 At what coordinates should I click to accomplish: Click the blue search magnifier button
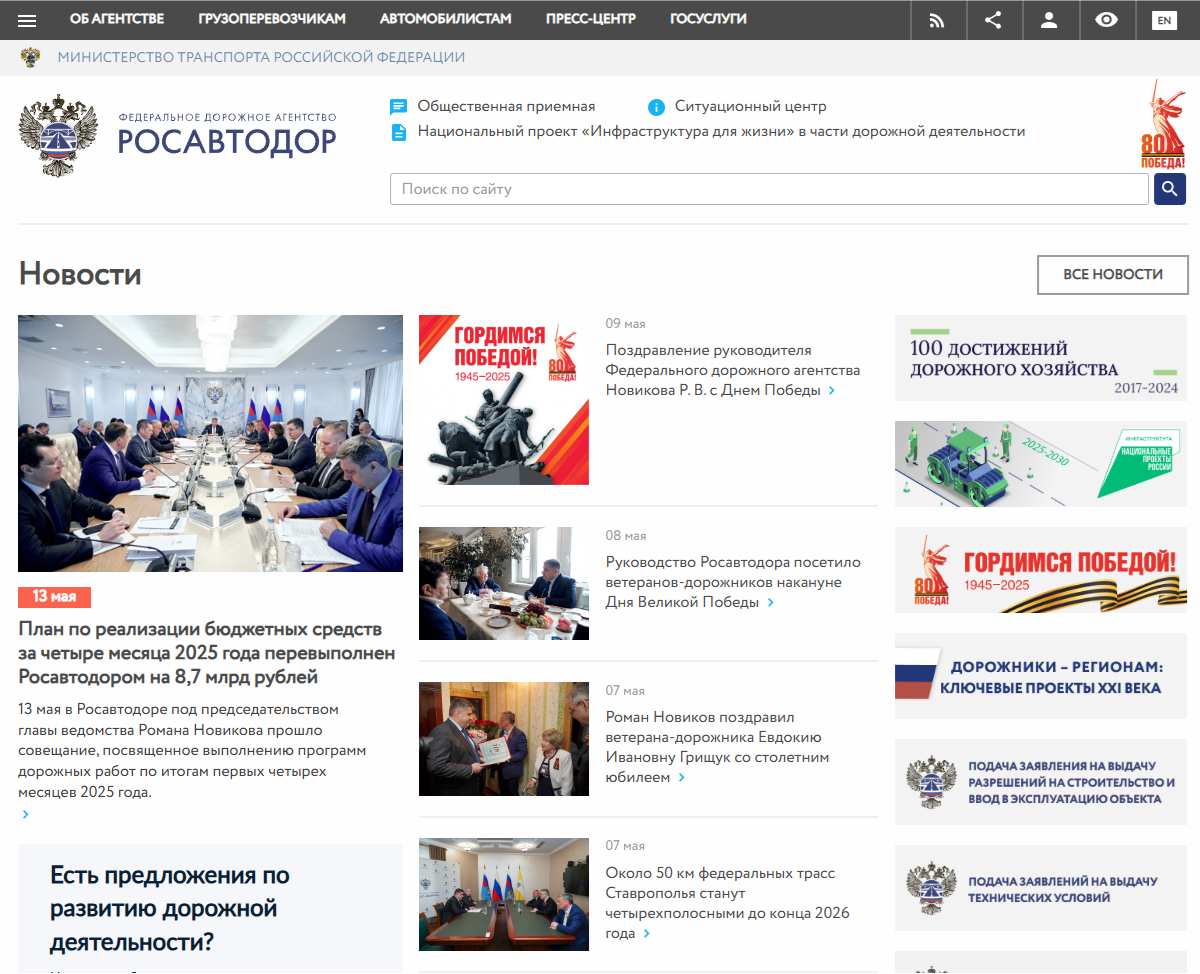point(1170,189)
